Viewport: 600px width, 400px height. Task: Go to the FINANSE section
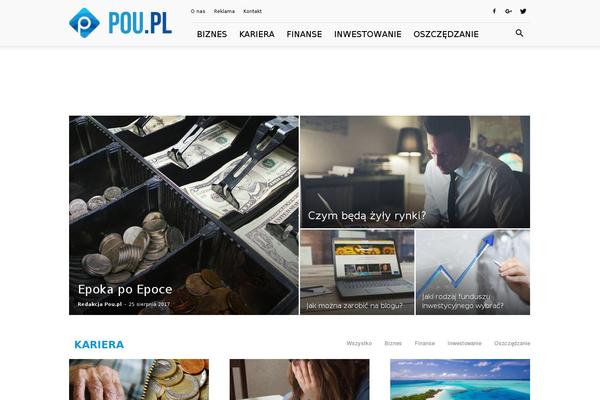304,34
